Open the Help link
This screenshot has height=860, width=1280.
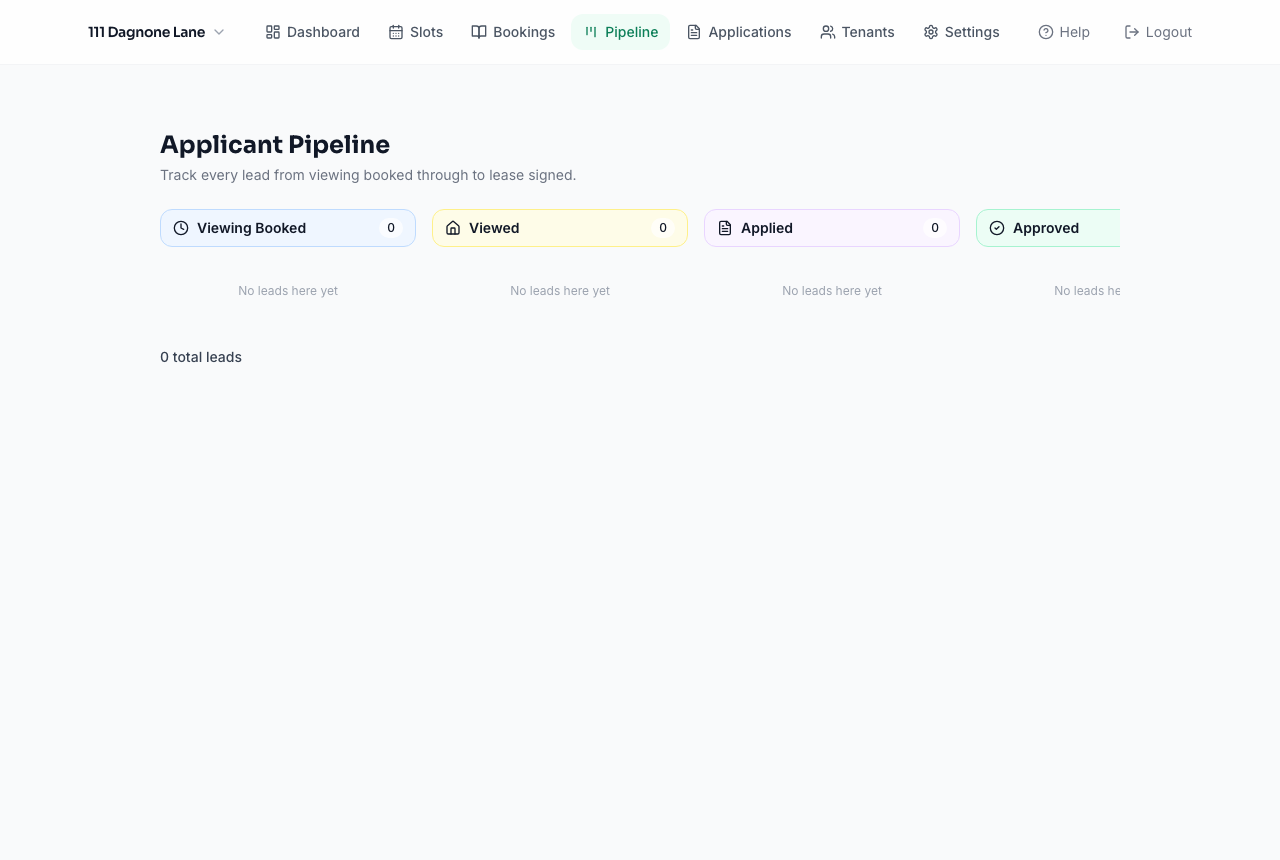point(1064,32)
